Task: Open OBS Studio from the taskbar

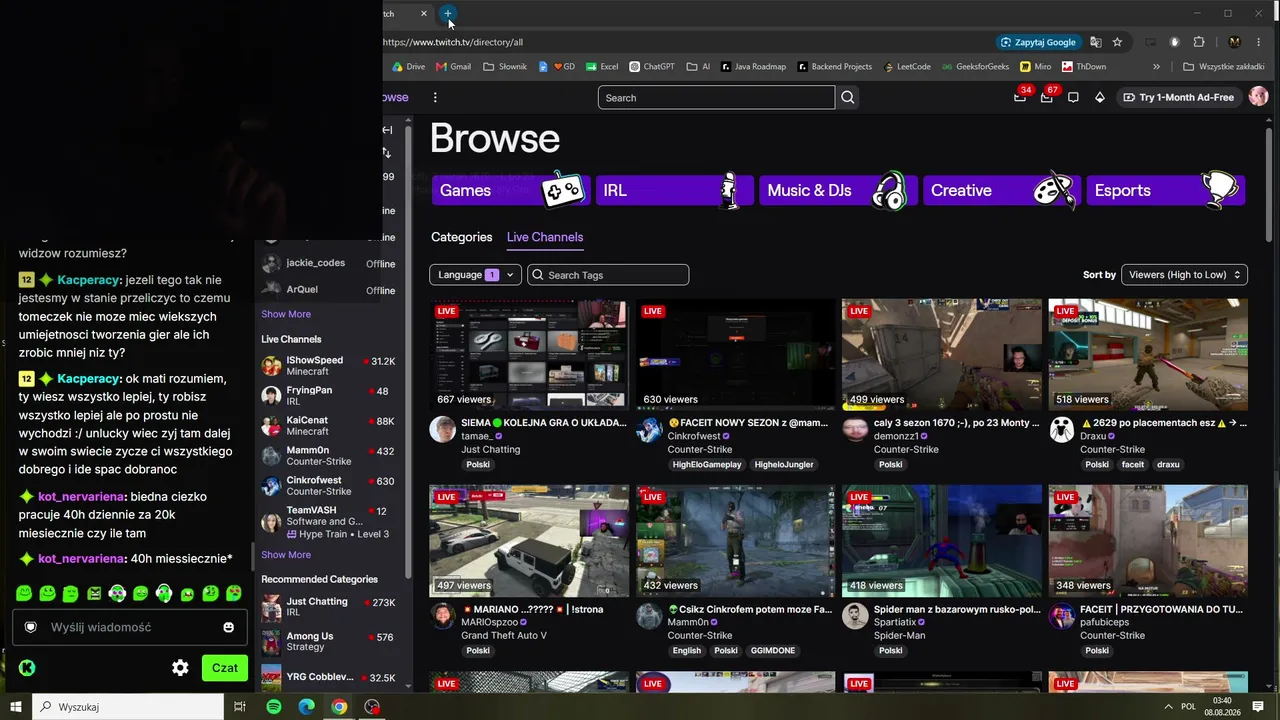Action: click(x=372, y=707)
